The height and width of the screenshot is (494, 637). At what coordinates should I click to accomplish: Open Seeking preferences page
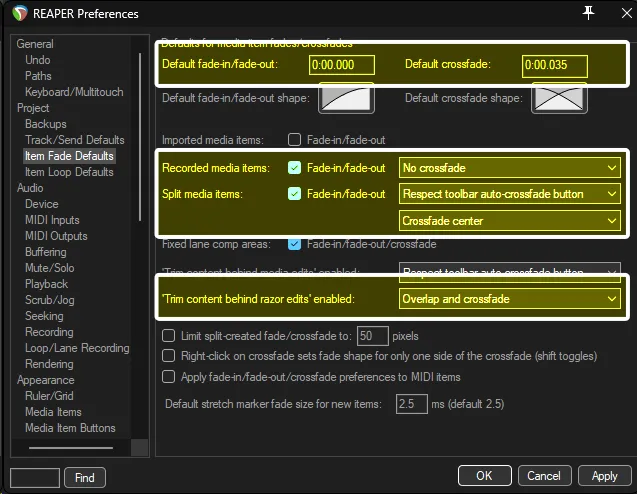(44, 316)
